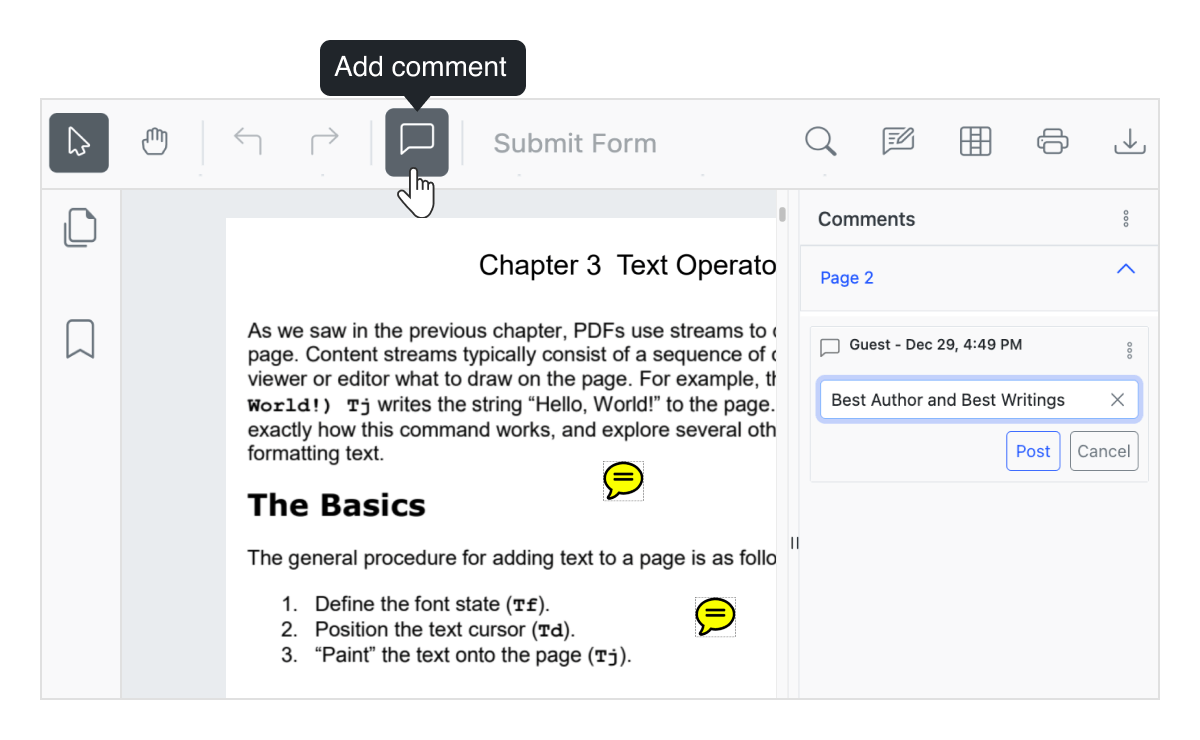
Task: Collapse the Page 2 comment group
Action: (x=1125, y=268)
